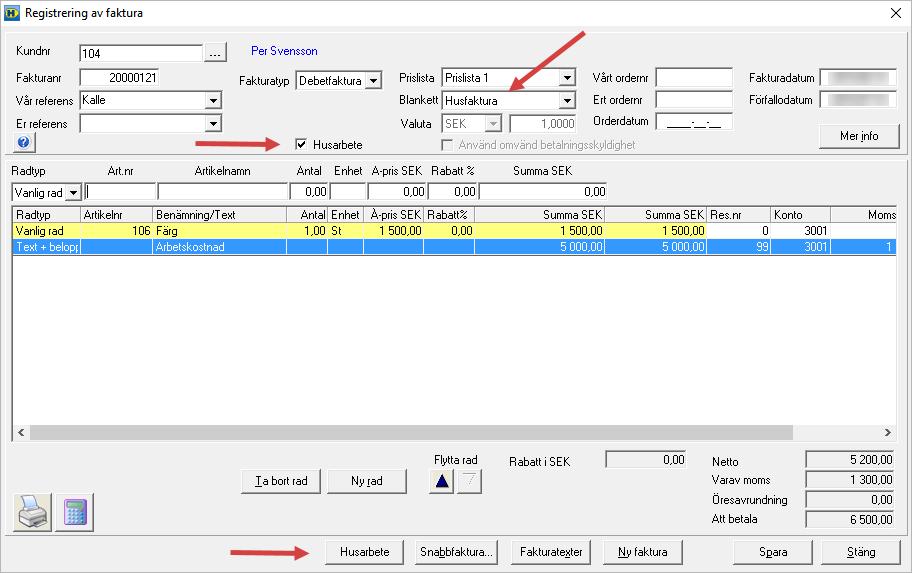Click the printer icon
The width and height of the screenshot is (912, 573).
point(33,512)
